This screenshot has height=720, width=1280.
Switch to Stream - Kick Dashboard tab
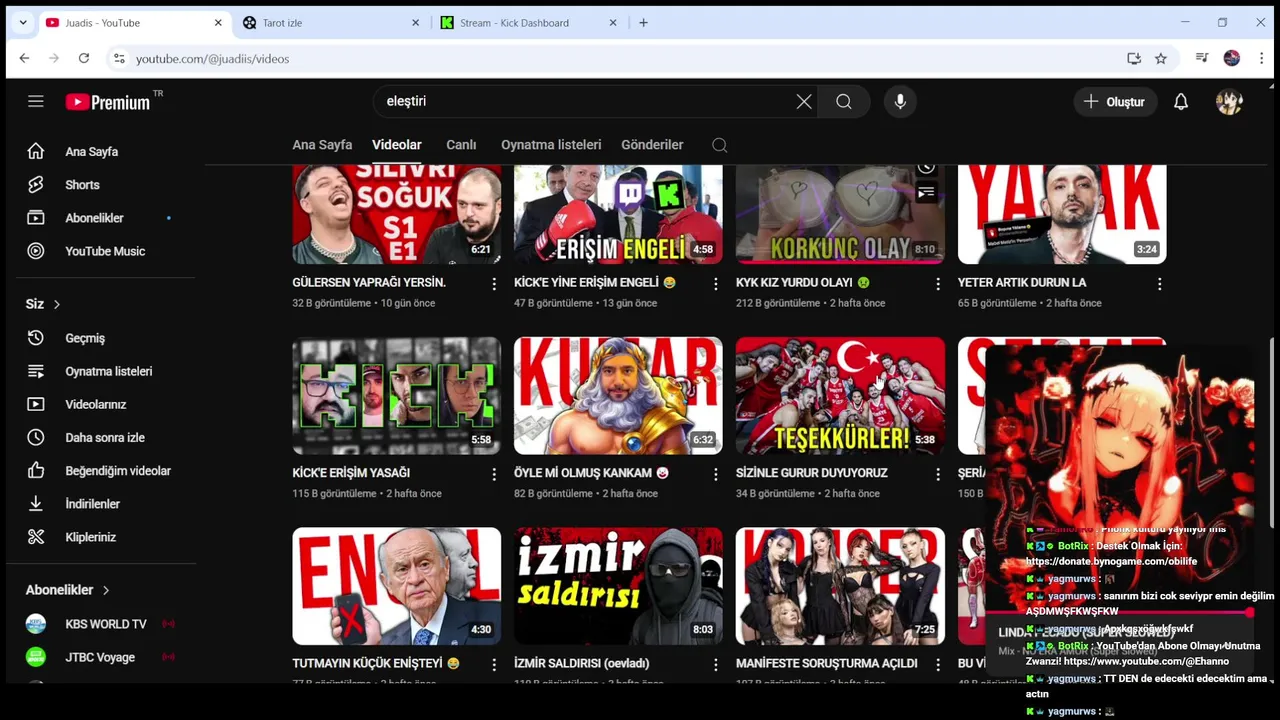point(528,23)
